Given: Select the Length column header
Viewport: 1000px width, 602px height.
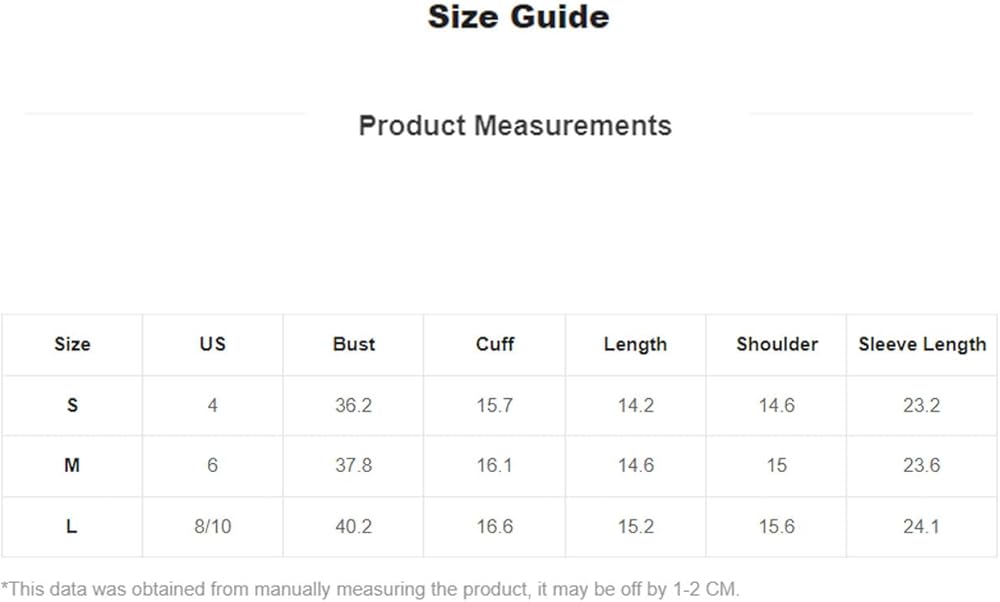Looking at the screenshot, I should 635,344.
